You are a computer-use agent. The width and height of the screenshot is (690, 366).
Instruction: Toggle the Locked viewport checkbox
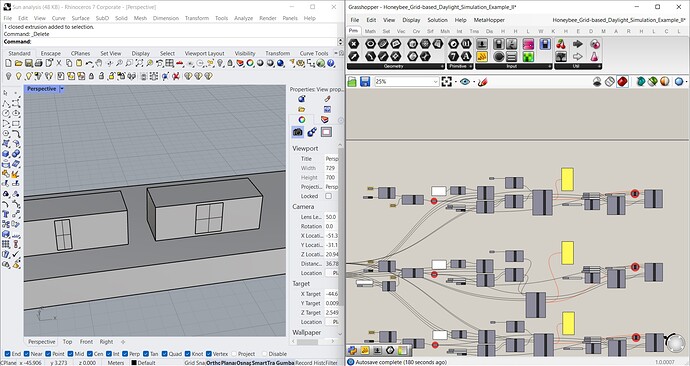click(328, 196)
